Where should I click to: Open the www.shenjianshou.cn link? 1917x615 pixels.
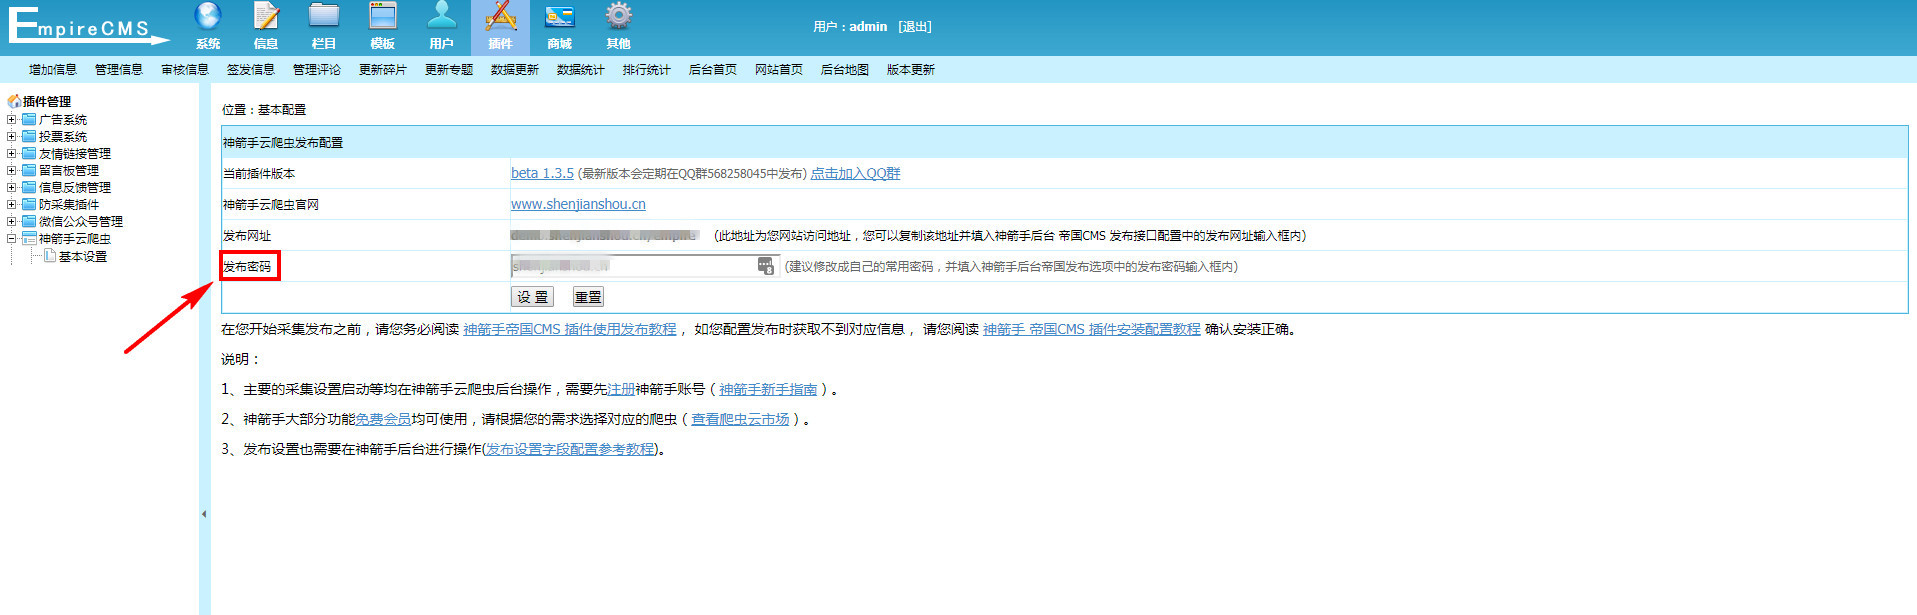578,204
